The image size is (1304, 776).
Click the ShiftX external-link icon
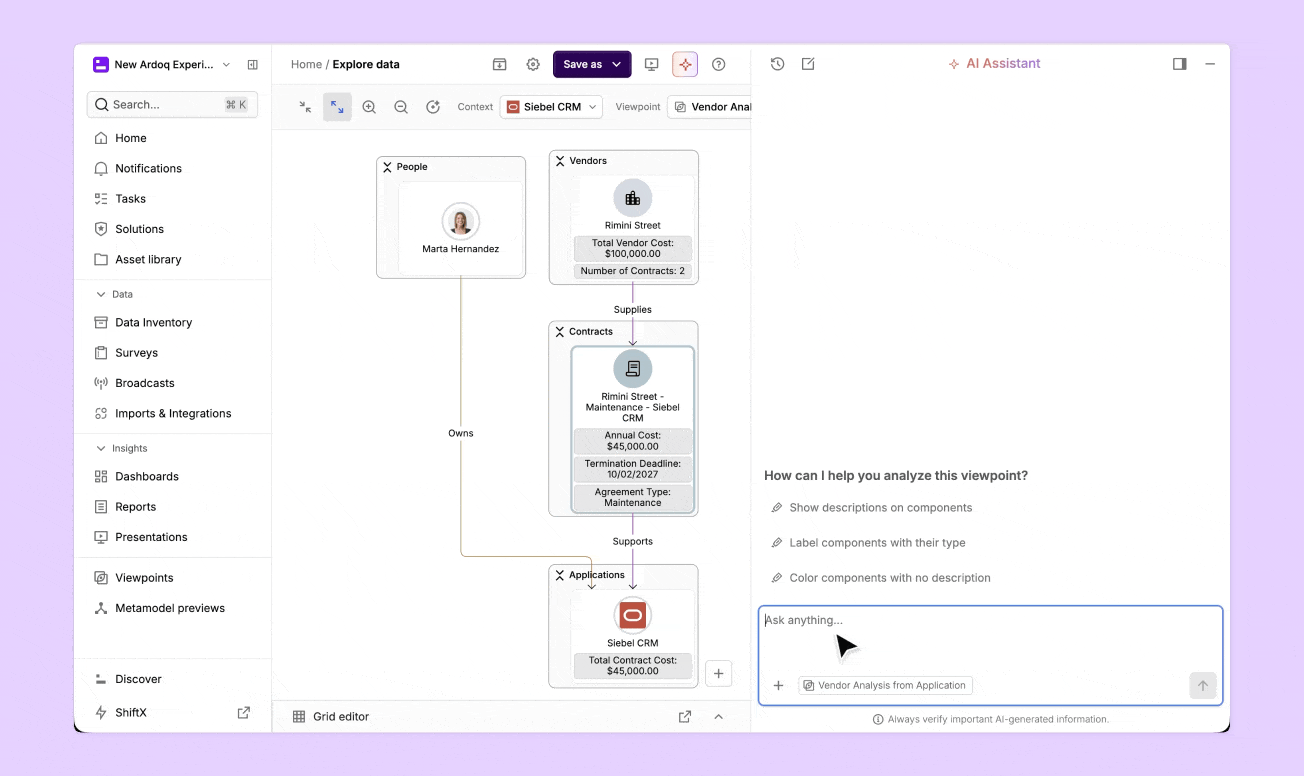(x=243, y=713)
